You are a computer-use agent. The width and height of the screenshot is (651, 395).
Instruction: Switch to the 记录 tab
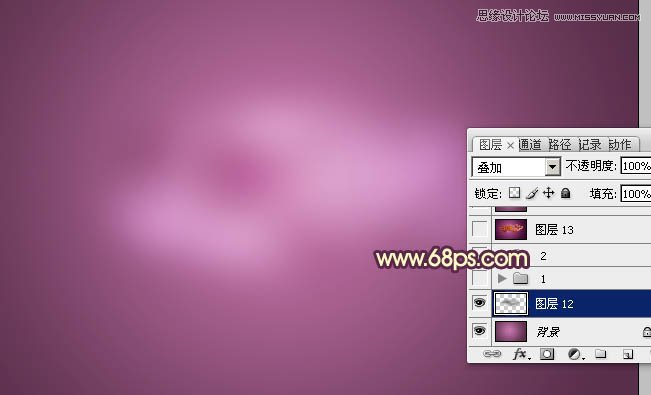point(590,145)
